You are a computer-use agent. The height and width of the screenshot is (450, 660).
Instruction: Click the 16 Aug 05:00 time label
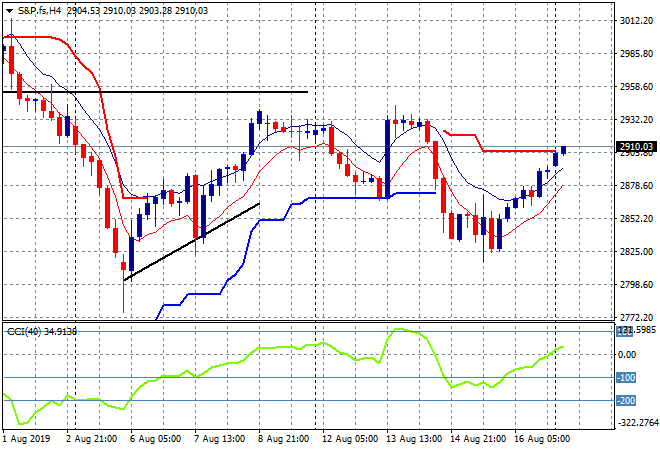pos(542,439)
